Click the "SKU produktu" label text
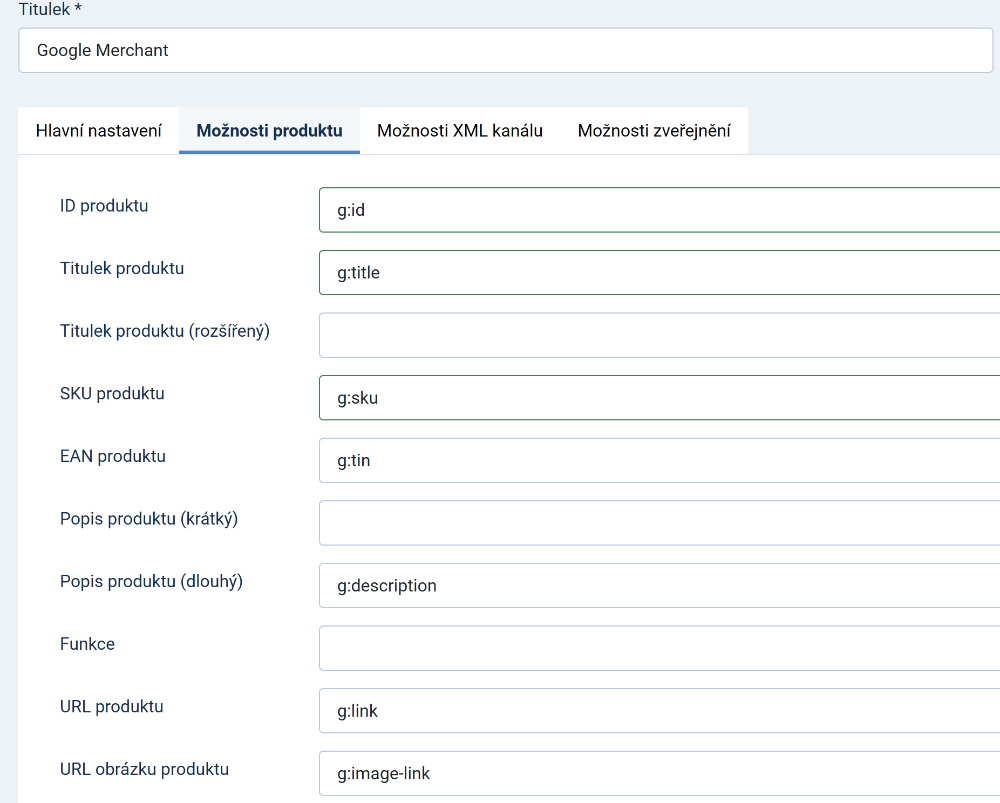 (112, 394)
